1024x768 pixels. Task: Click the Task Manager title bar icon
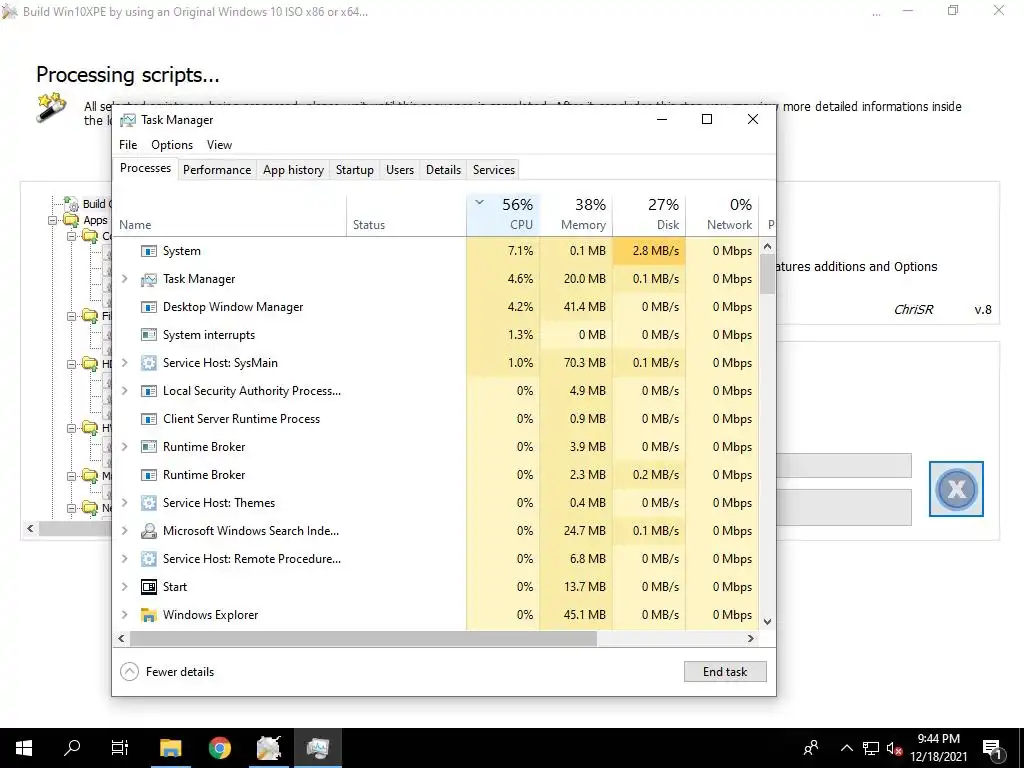[x=128, y=120]
